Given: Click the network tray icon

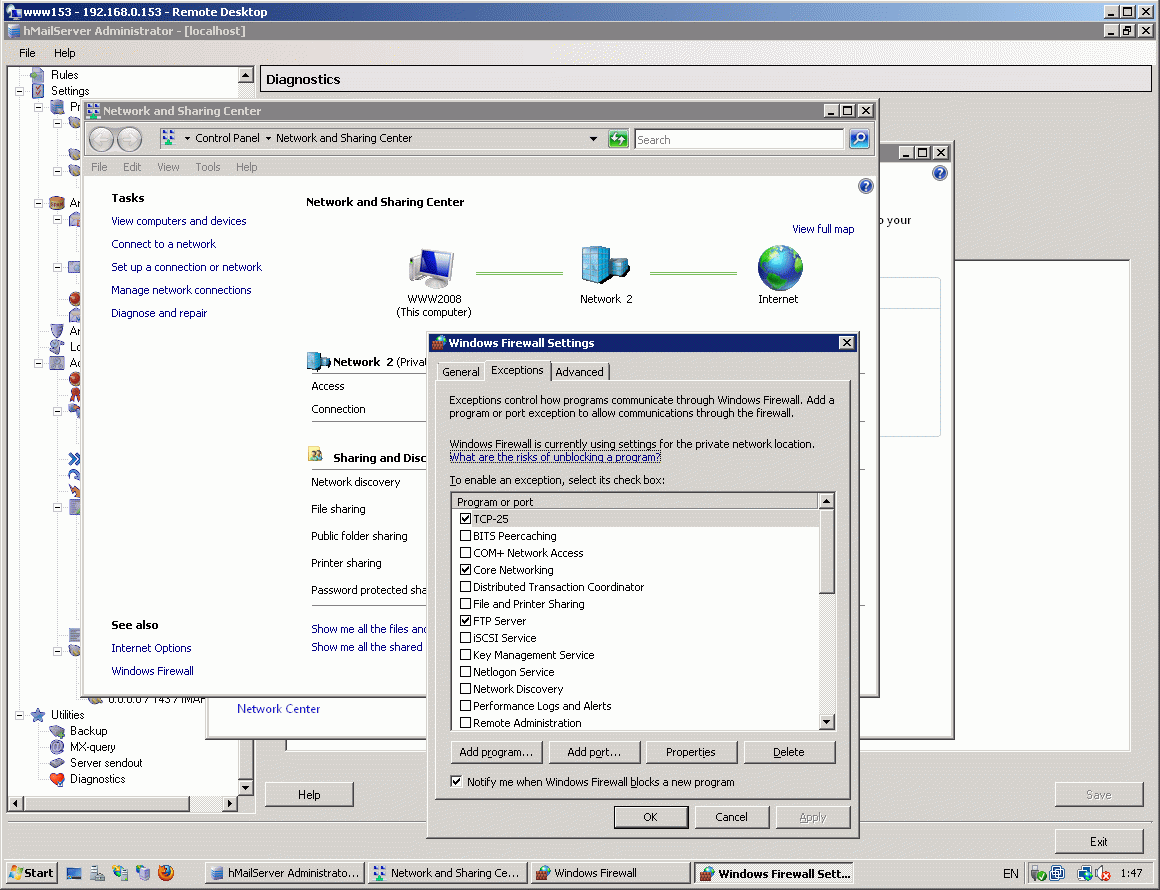Looking at the screenshot, I should click(x=1085, y=874).
